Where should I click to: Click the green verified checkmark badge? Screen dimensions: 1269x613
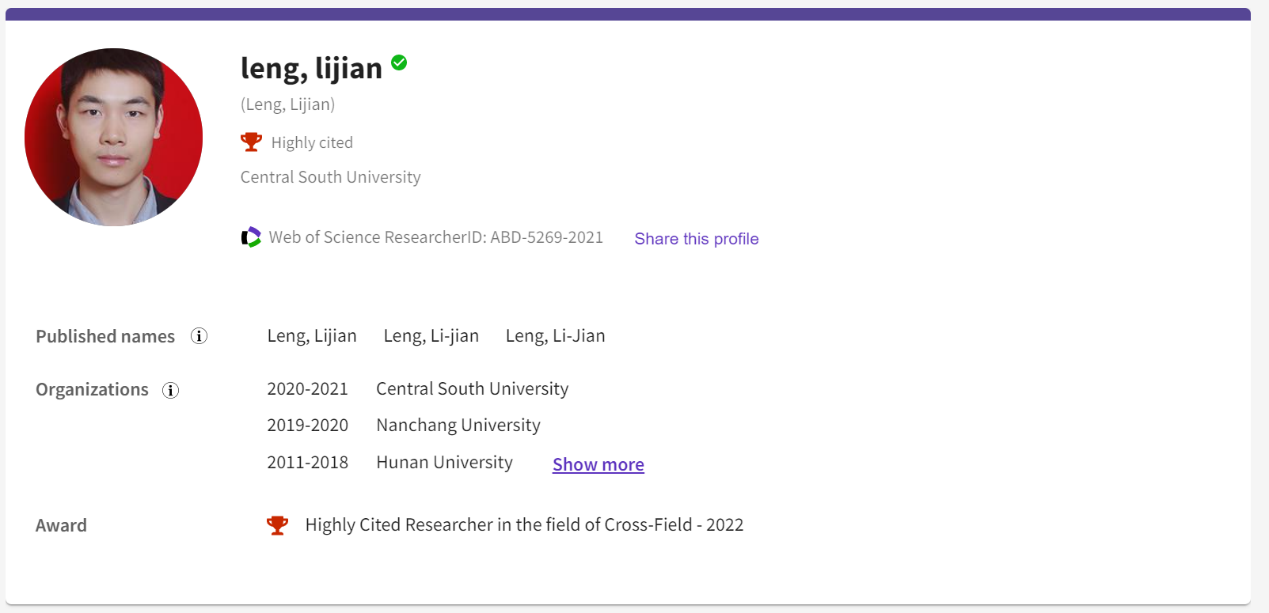tap(399, 63)
